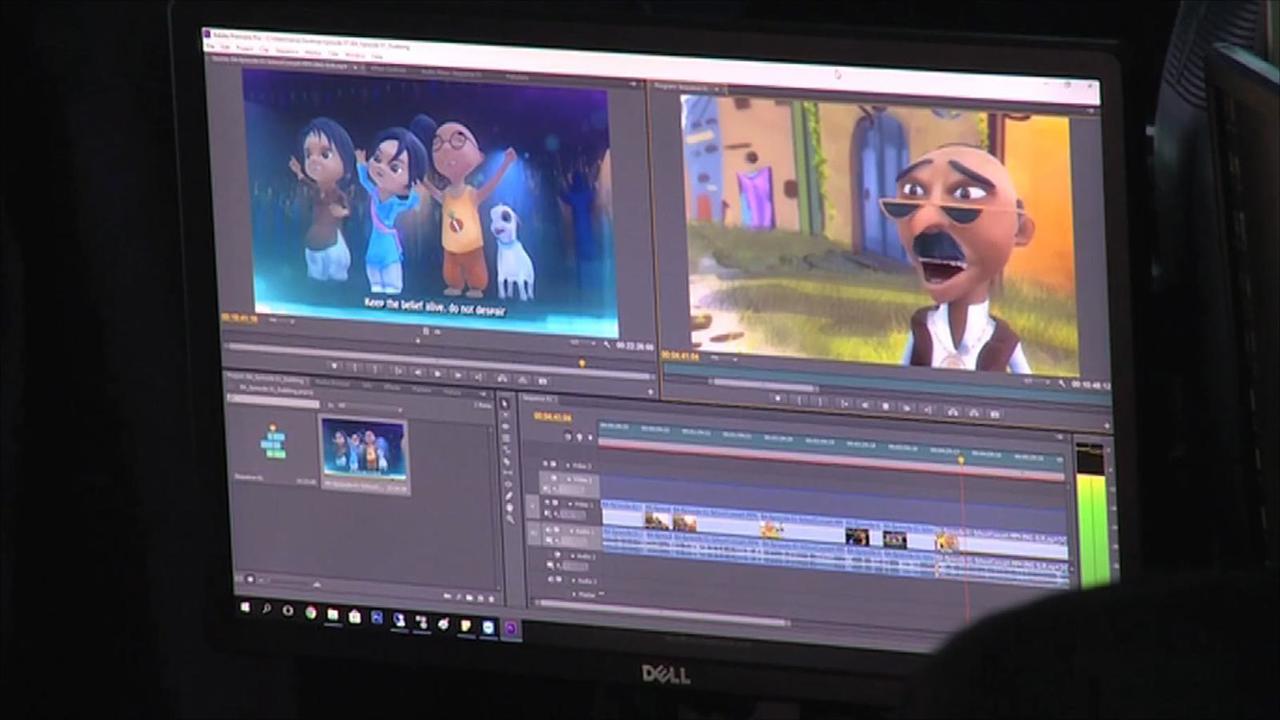1280x720 pixels.
Task: Toggle Video 3 track output eye
Action: point(545,464)
